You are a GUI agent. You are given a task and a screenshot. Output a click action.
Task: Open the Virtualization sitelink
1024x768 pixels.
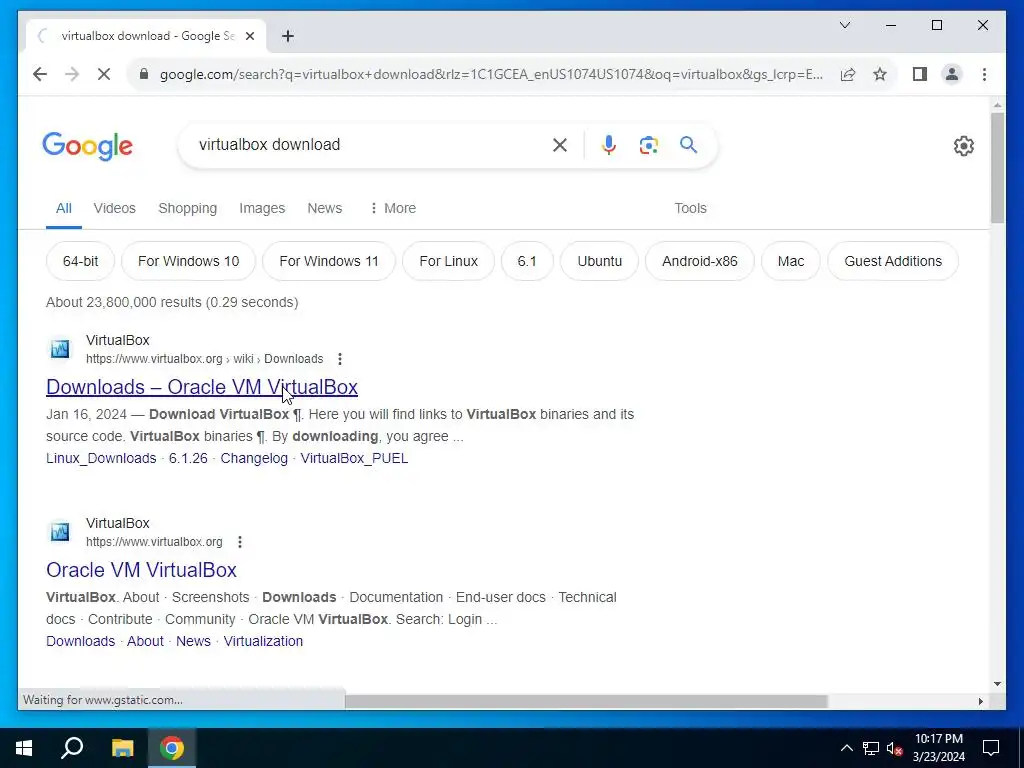(263, 641)
